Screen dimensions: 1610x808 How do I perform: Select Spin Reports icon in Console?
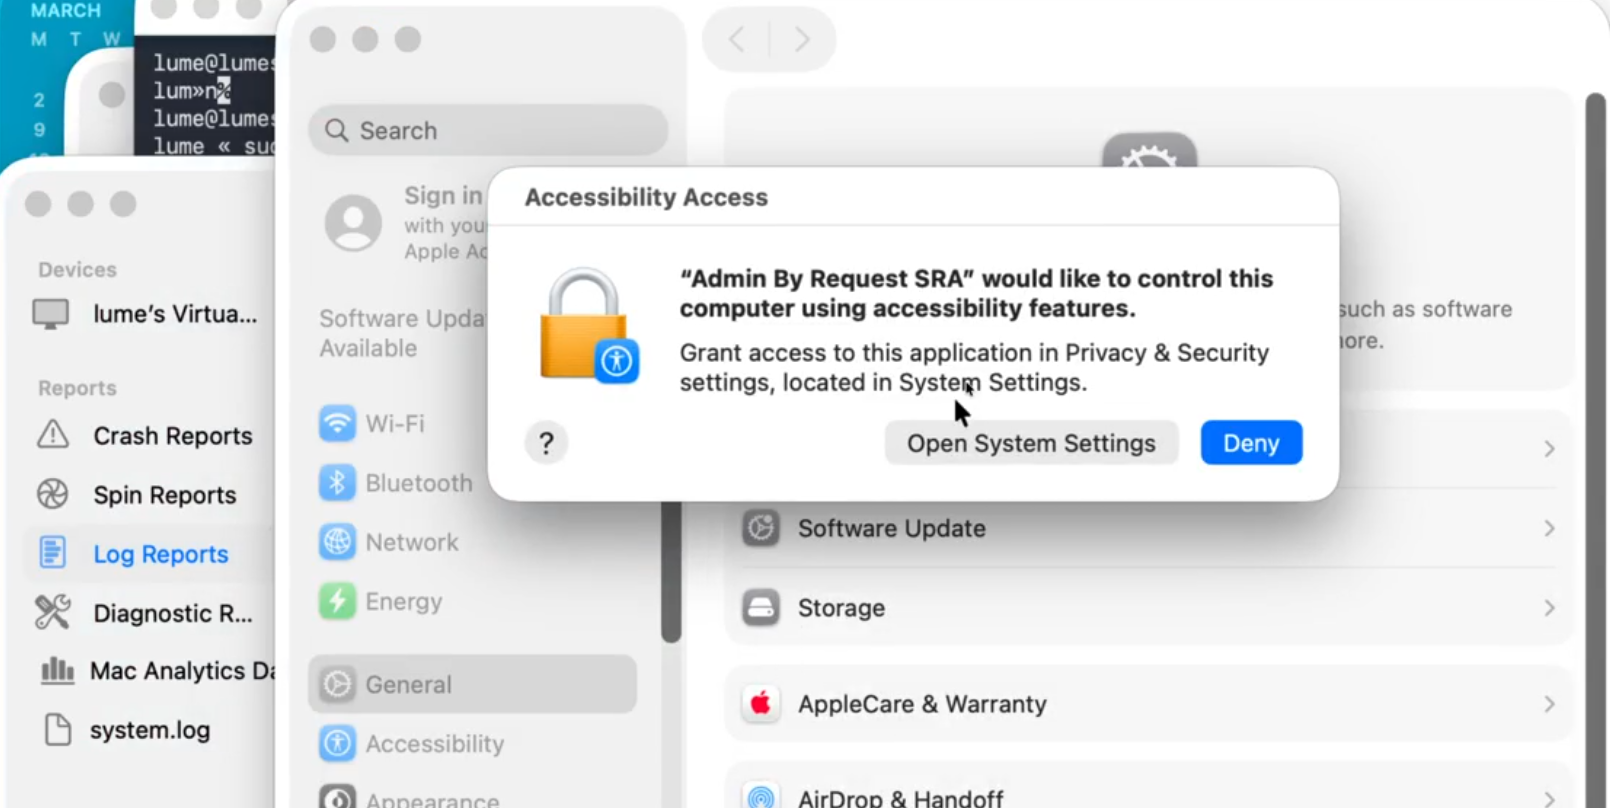(53, 494)
